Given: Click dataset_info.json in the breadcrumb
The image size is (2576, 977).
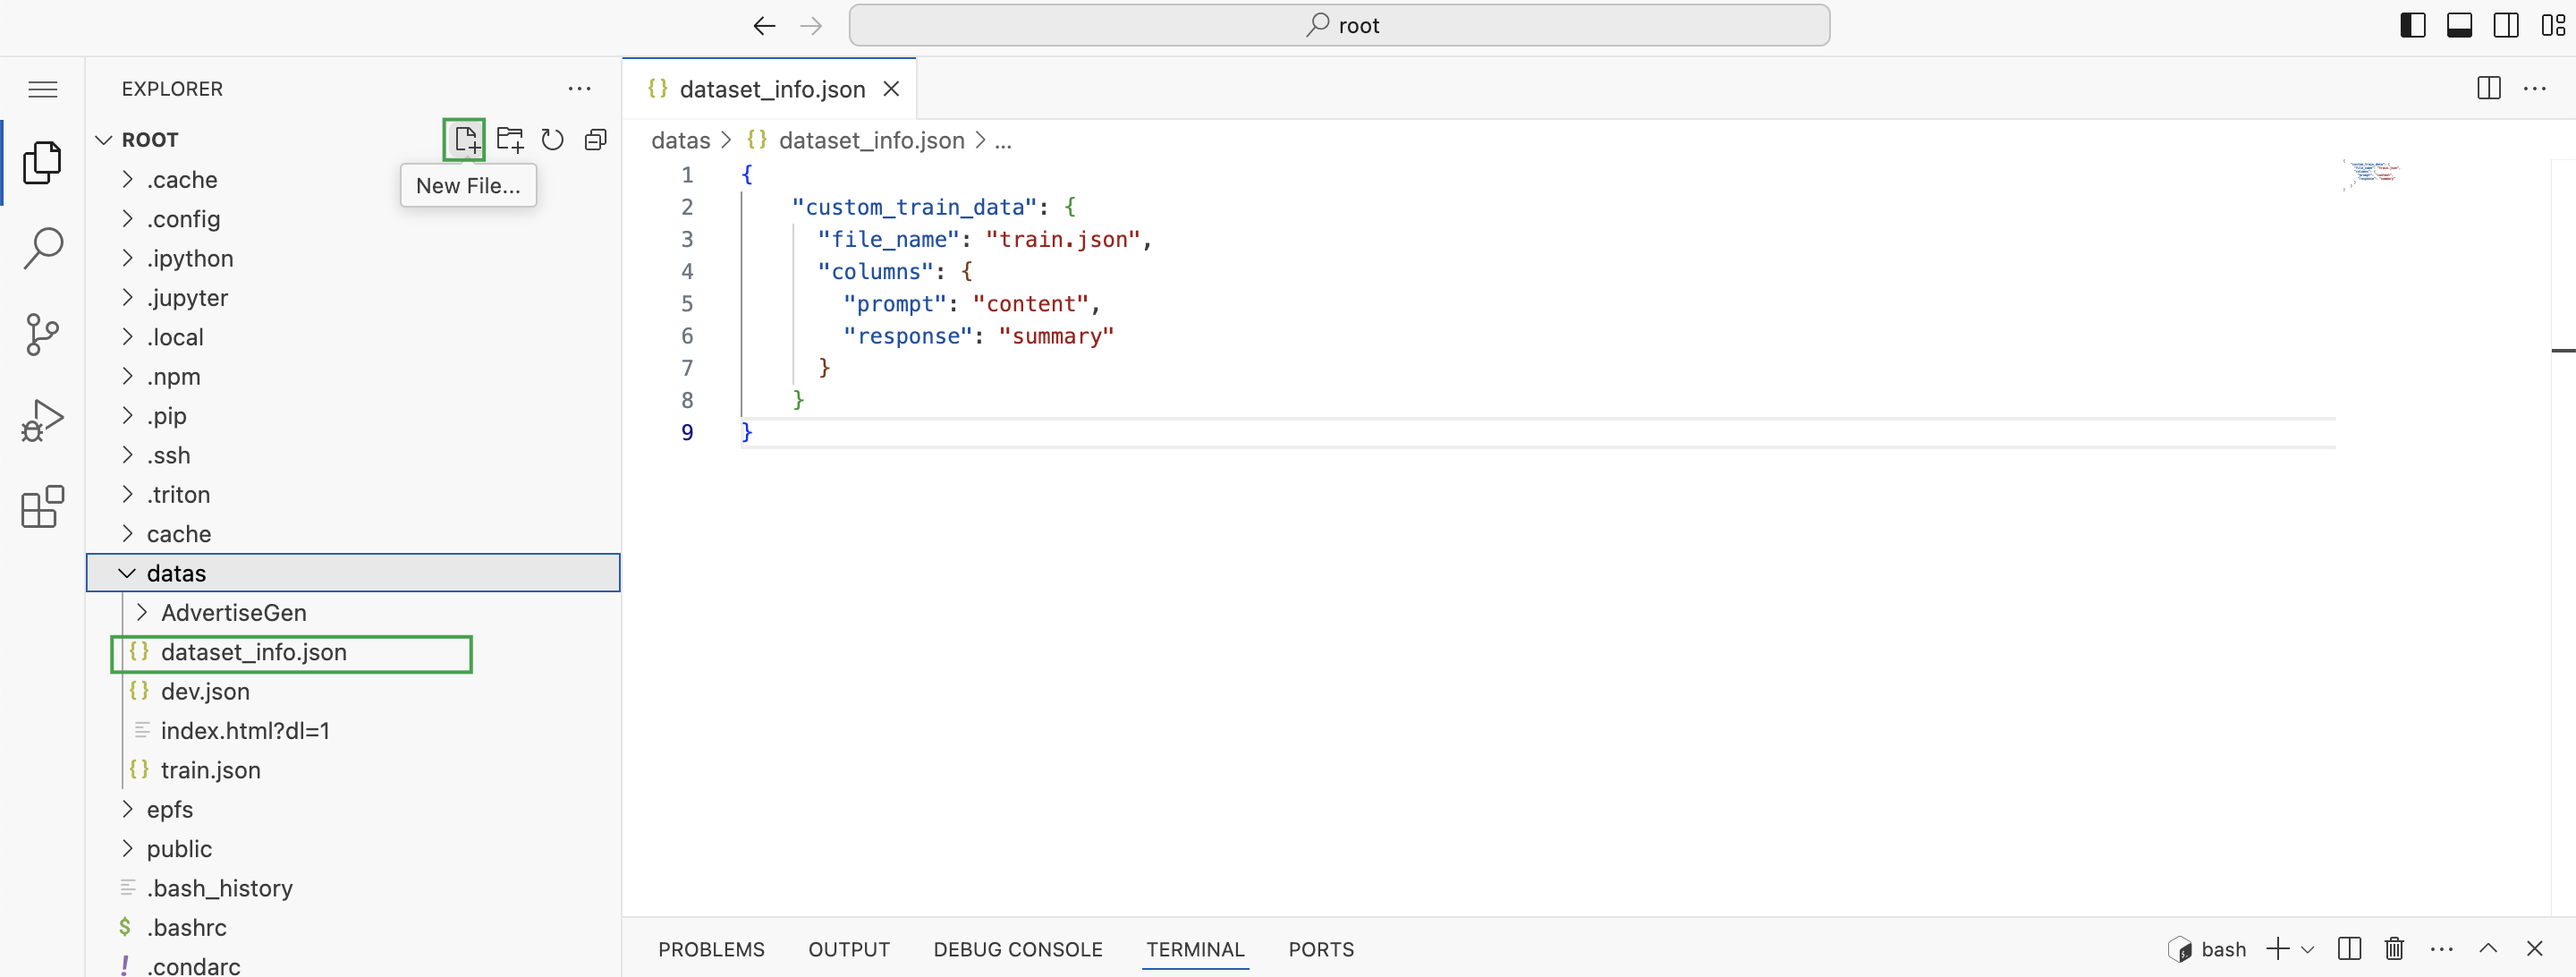Looking at the screenshot, I should point(871,141).
